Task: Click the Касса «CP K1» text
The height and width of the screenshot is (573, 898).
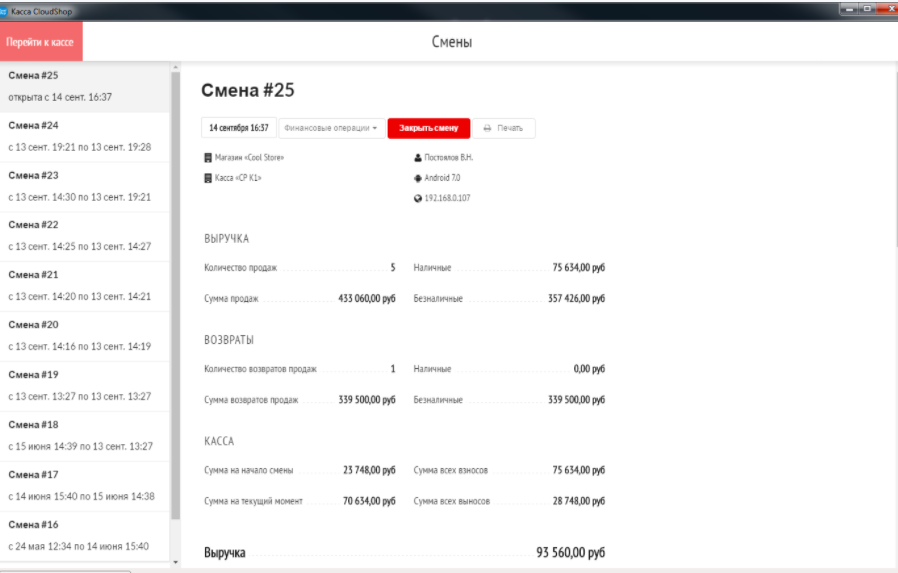Action: click(x=238, y=178)
